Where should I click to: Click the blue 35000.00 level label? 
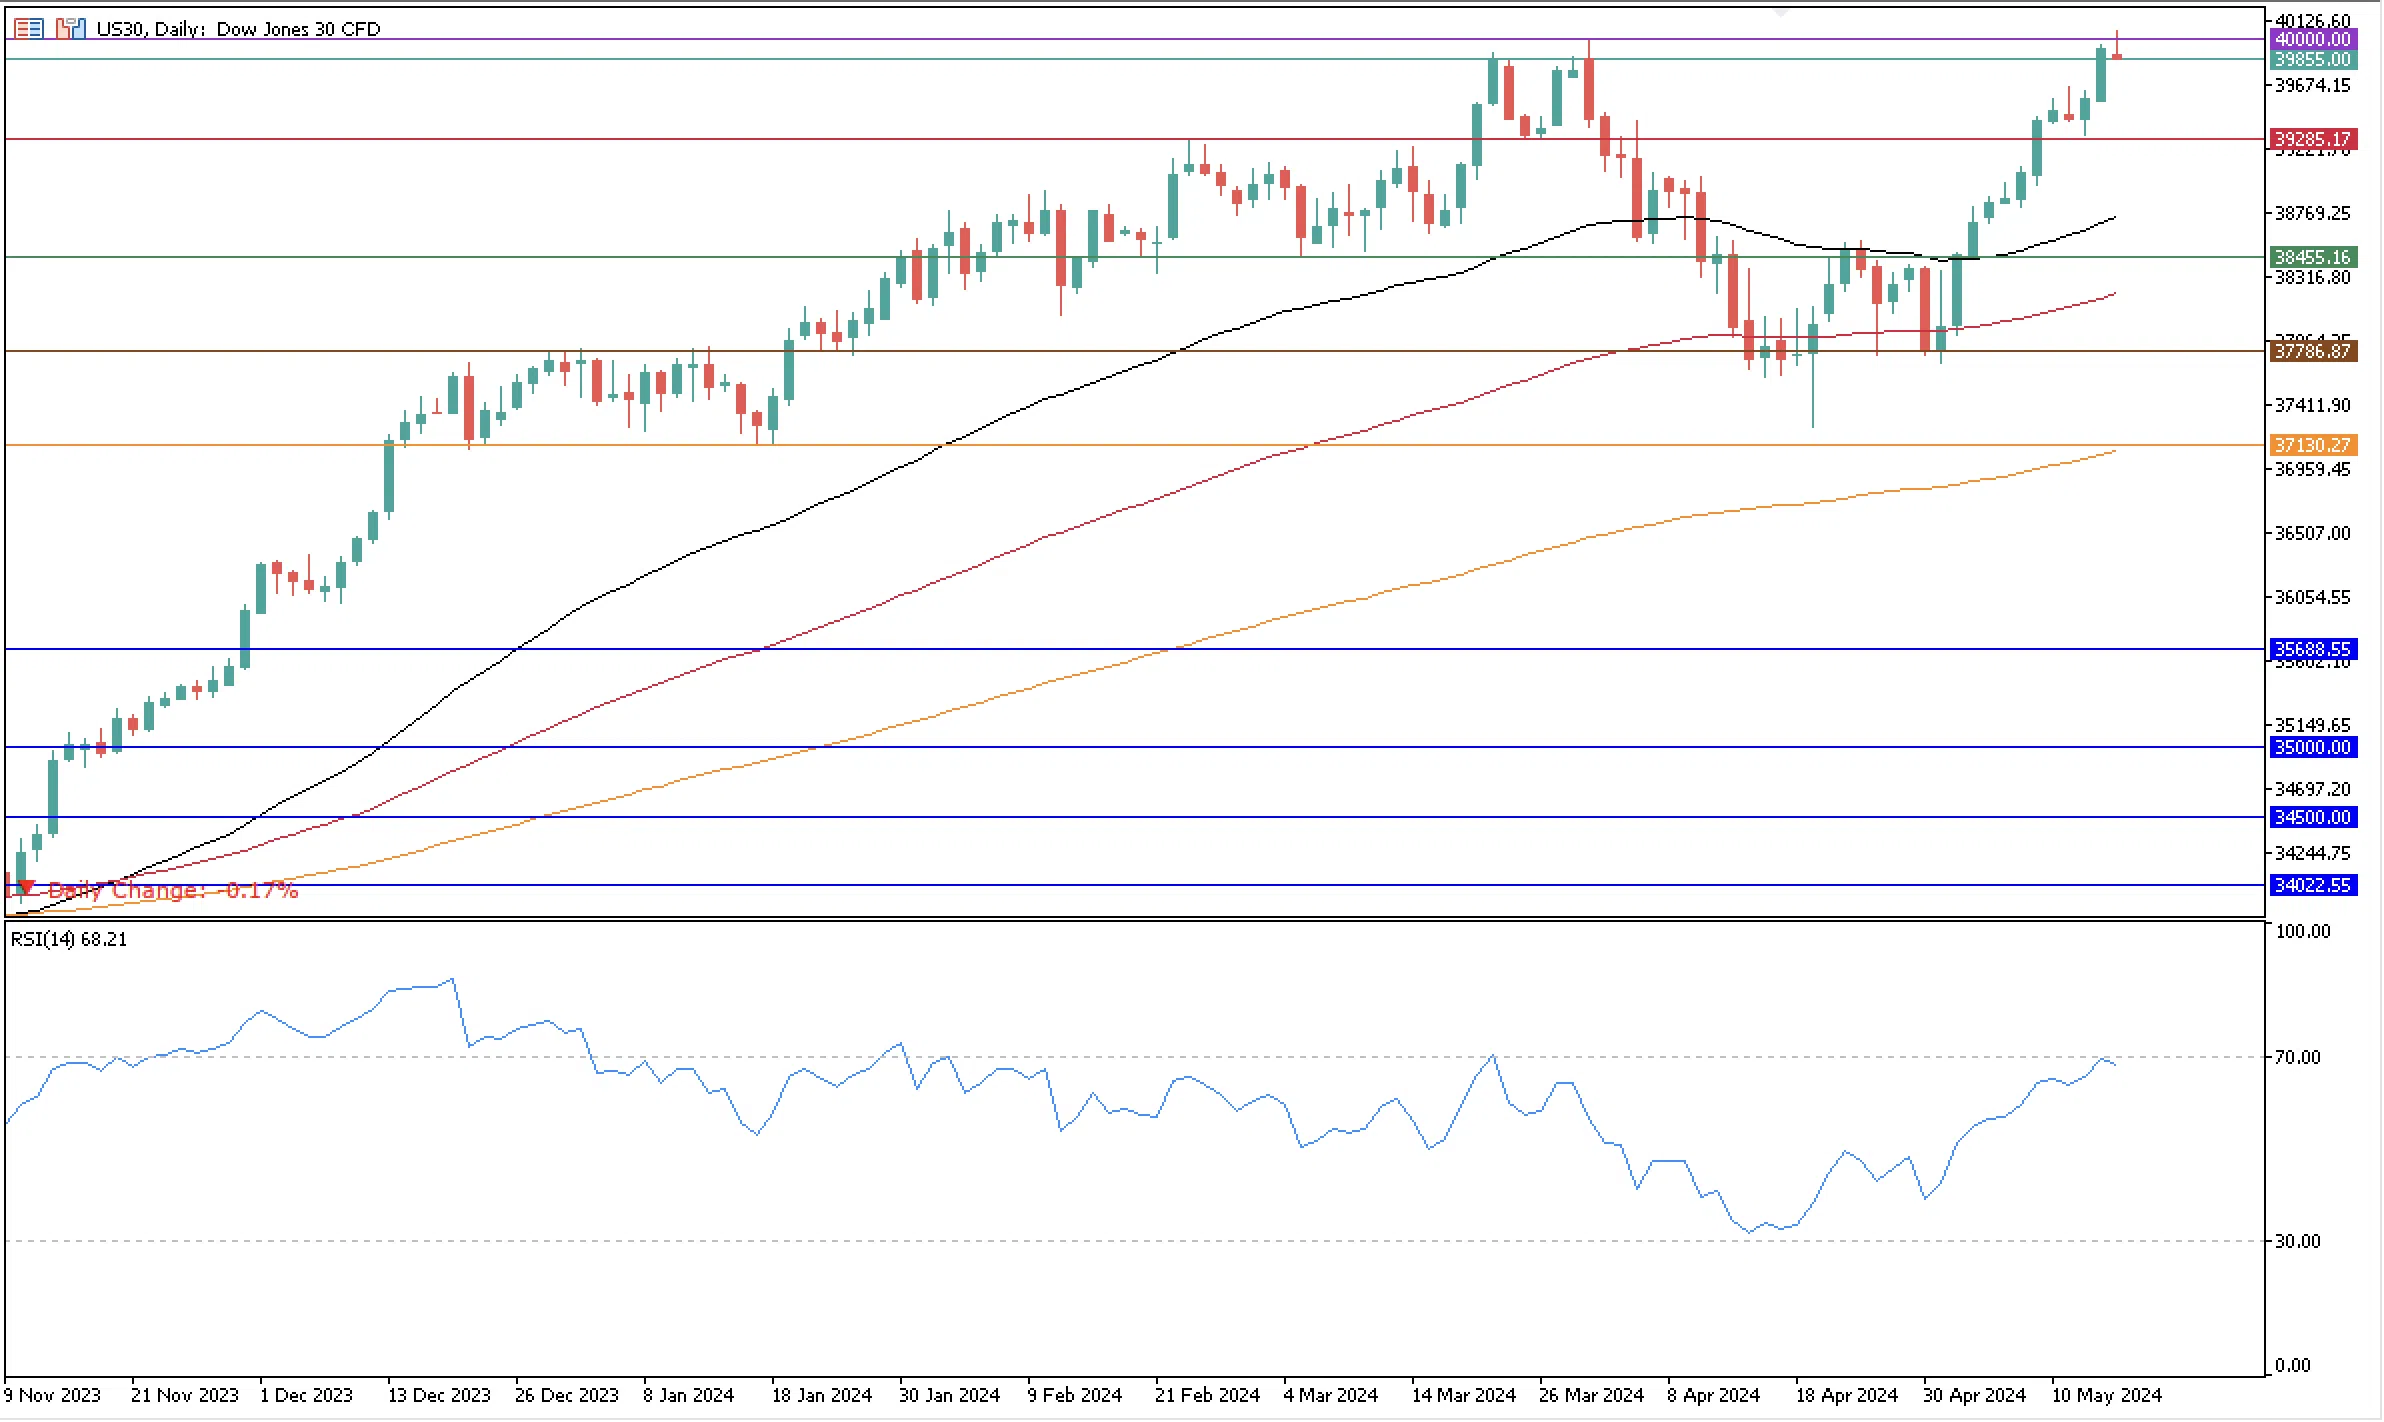[x=2314, y=747]
